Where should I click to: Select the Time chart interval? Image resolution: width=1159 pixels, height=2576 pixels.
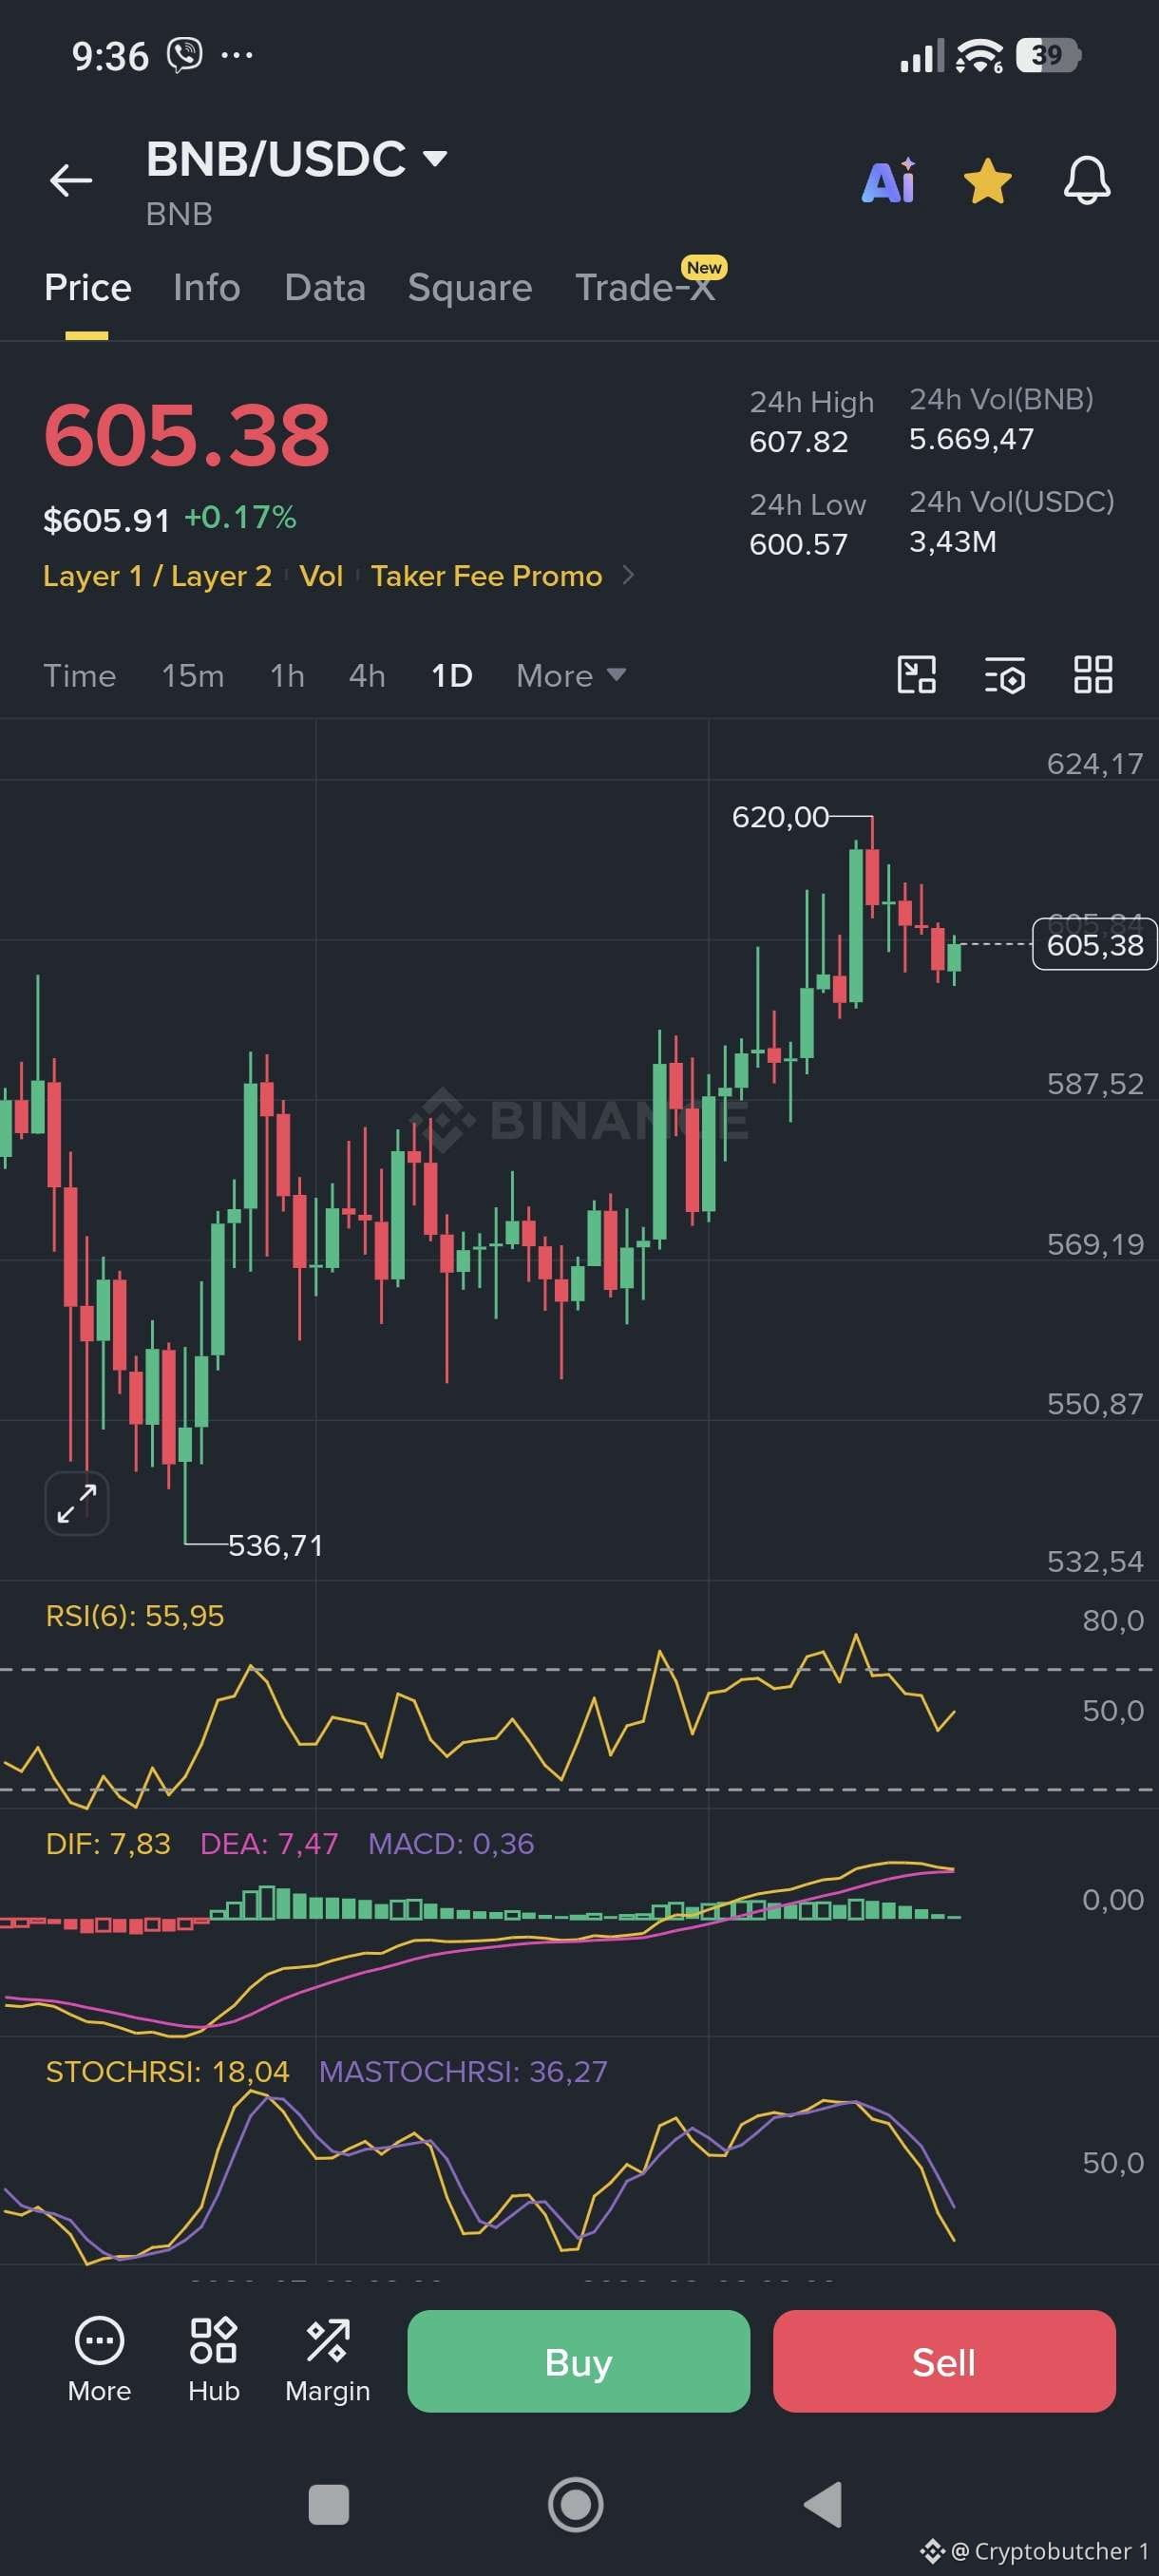[80, 676]
